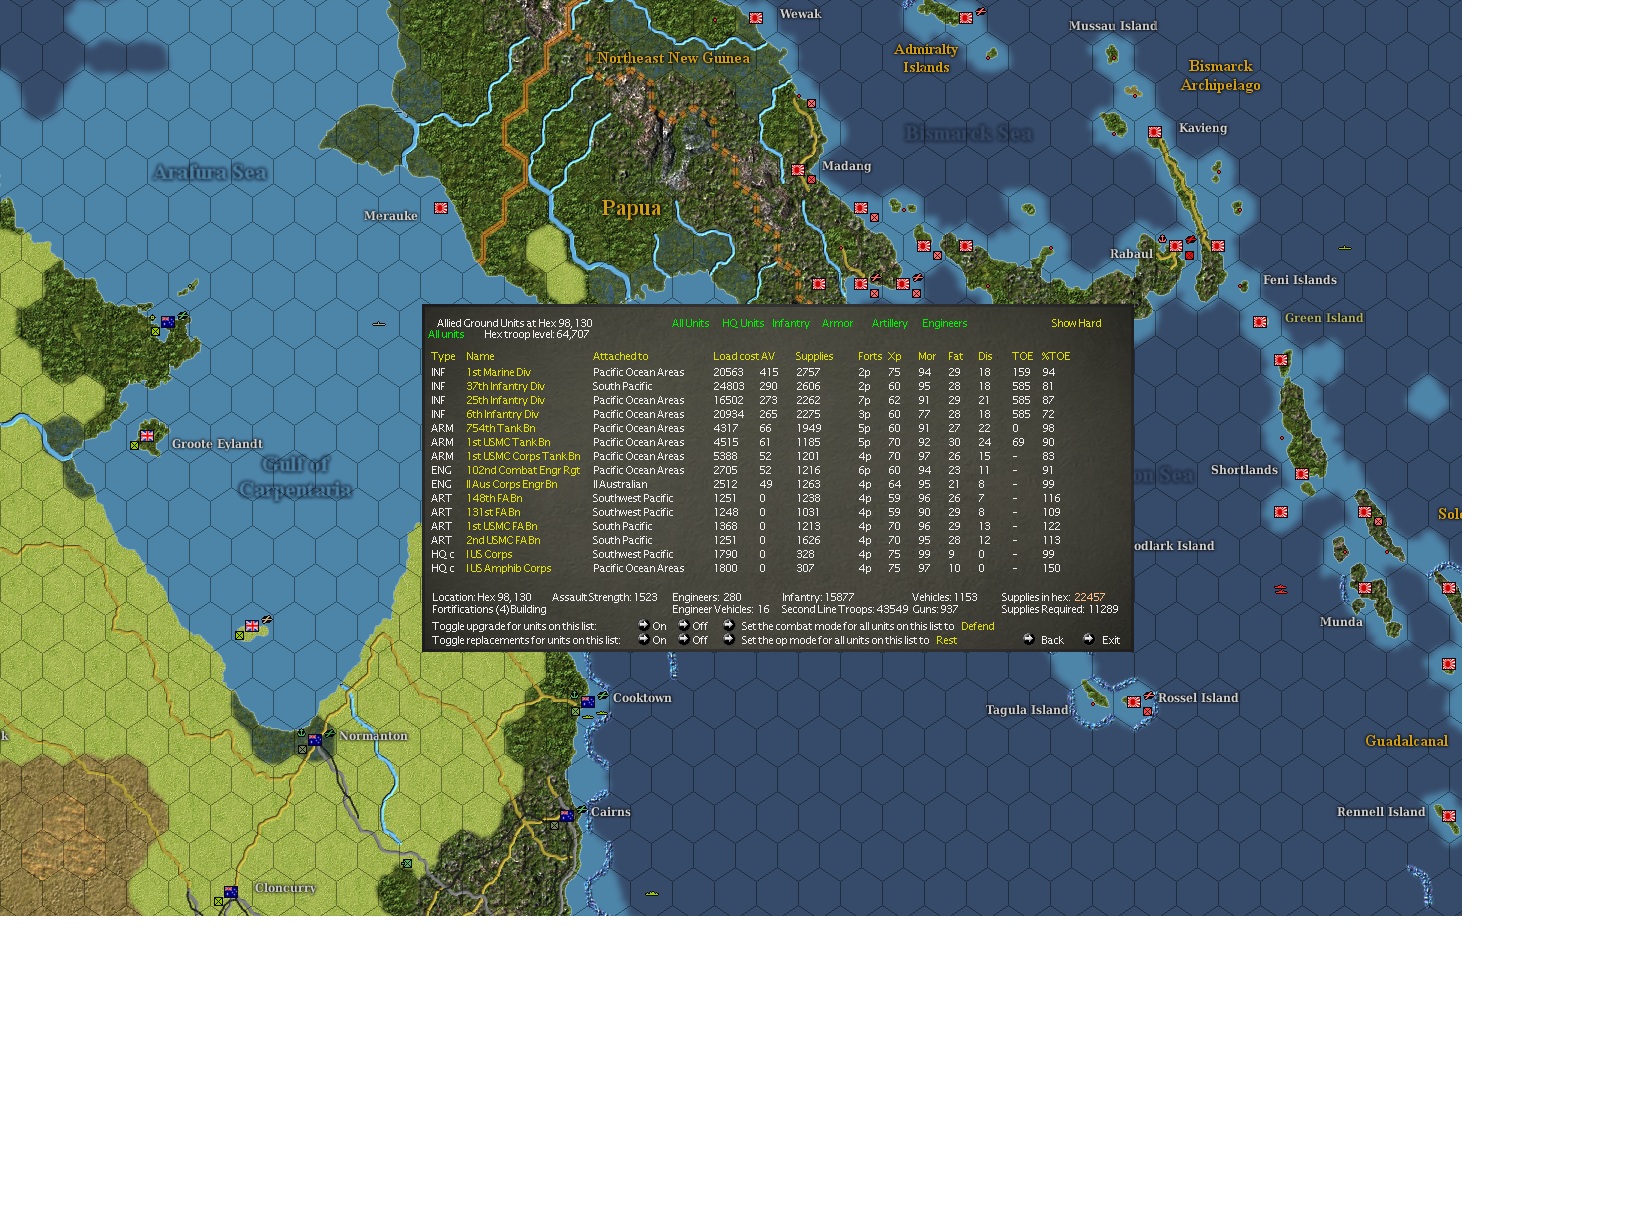Open the 1st USMC Corps Tank Bn unit
Viewport: 1640px width, 1224px height.
523,456
